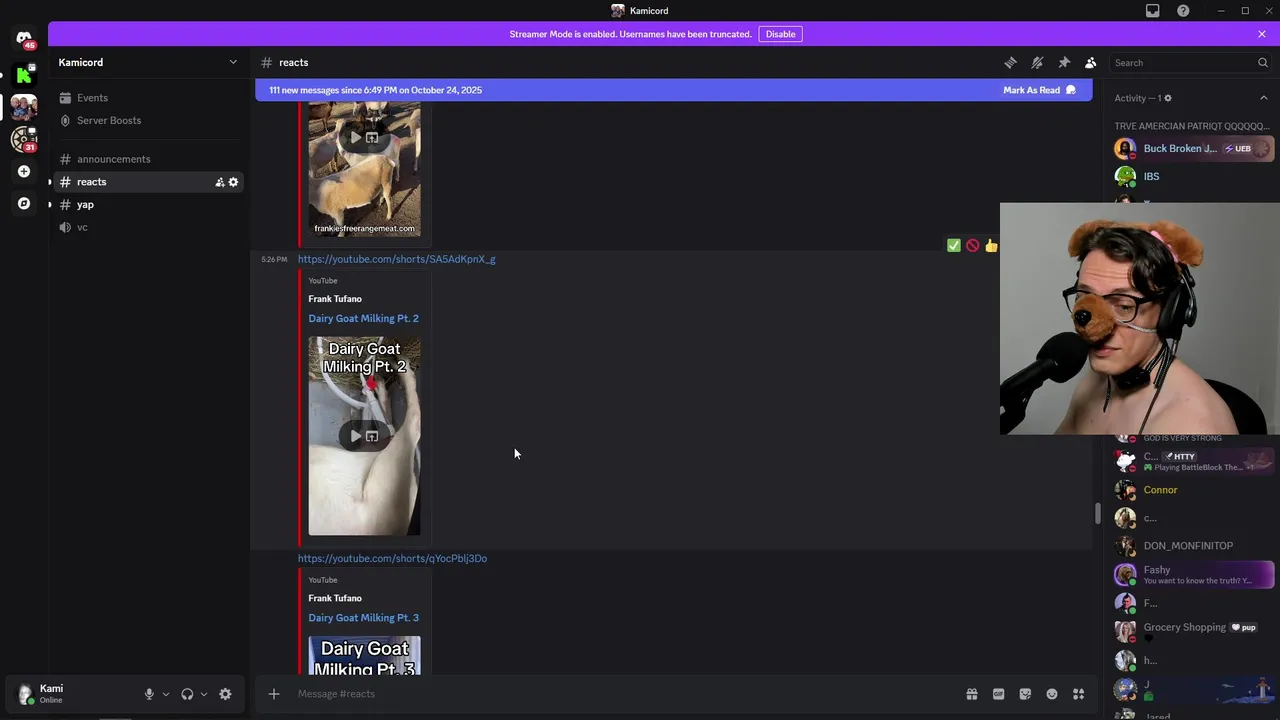Open the green K server icon
Image resolution: width=1280 pixels, height=720 pixels.
[24, 74]
